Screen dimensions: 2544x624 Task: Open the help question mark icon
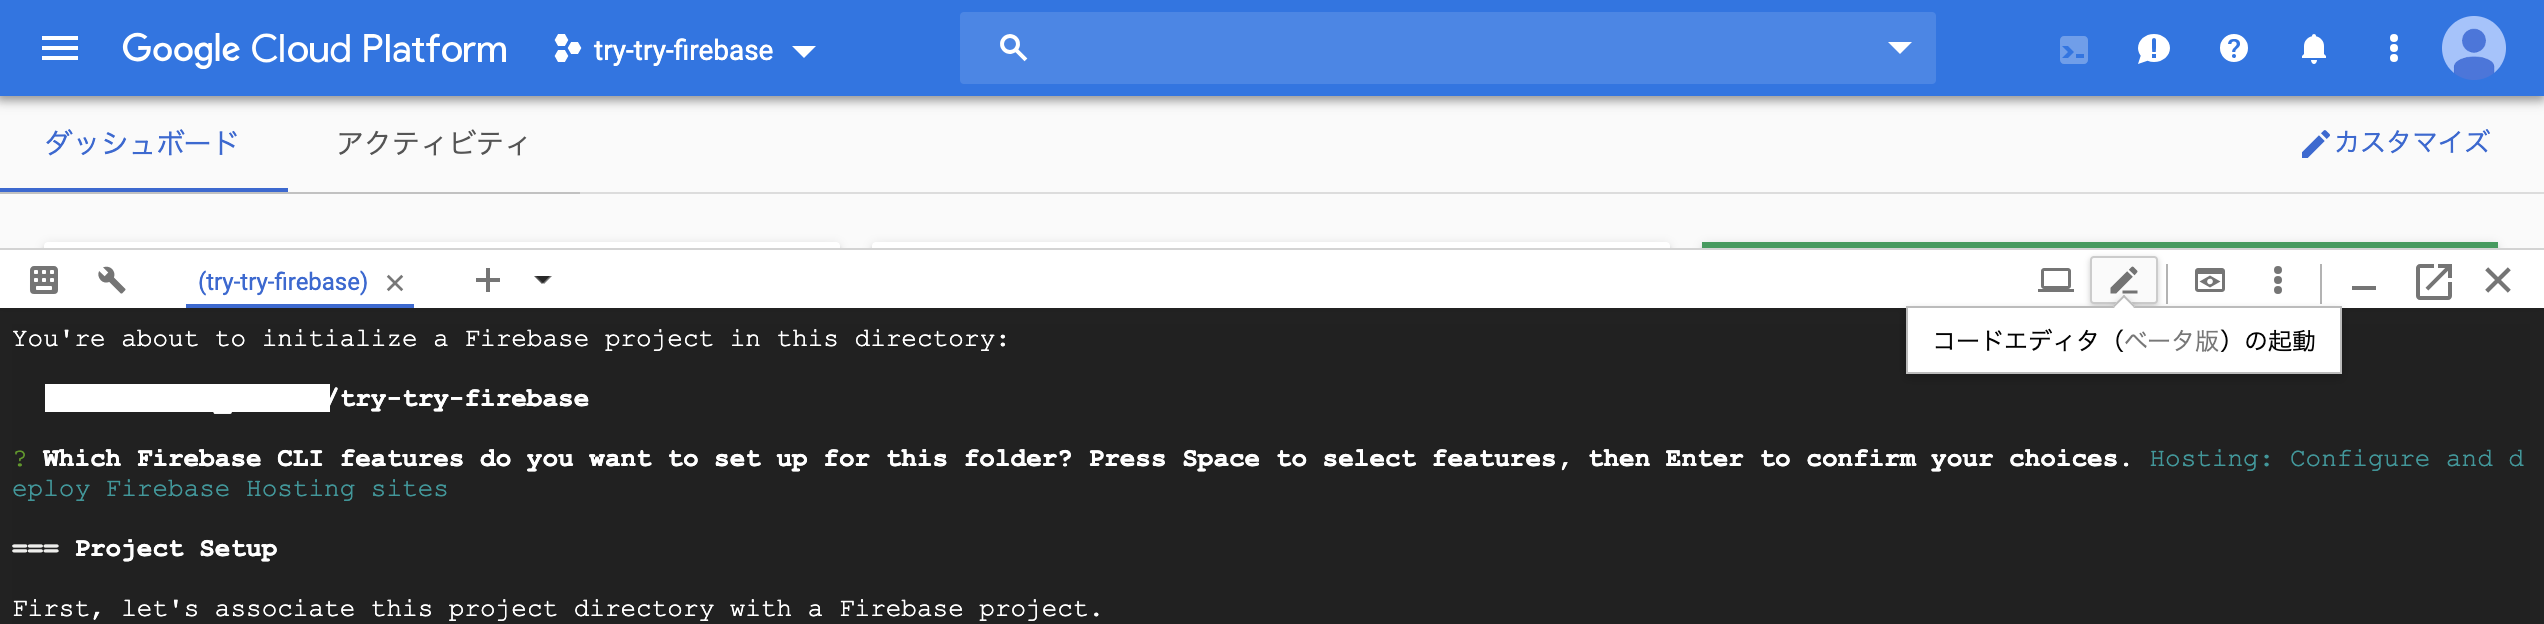(2233, 48)
